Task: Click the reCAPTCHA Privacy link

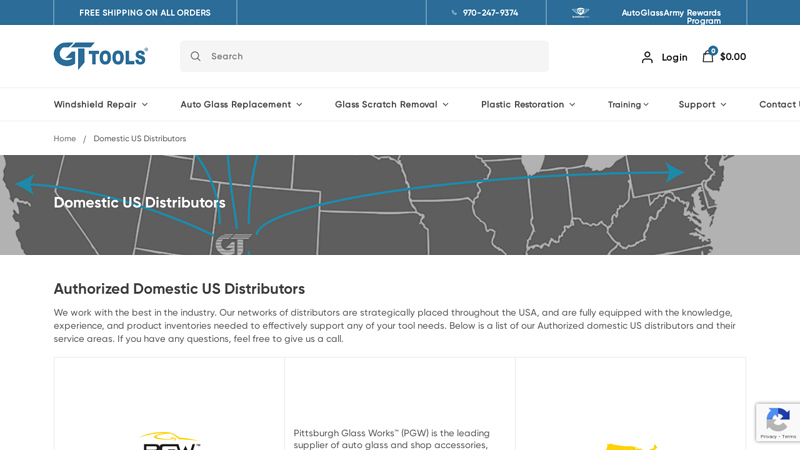Action: click(x=768, y=436)
